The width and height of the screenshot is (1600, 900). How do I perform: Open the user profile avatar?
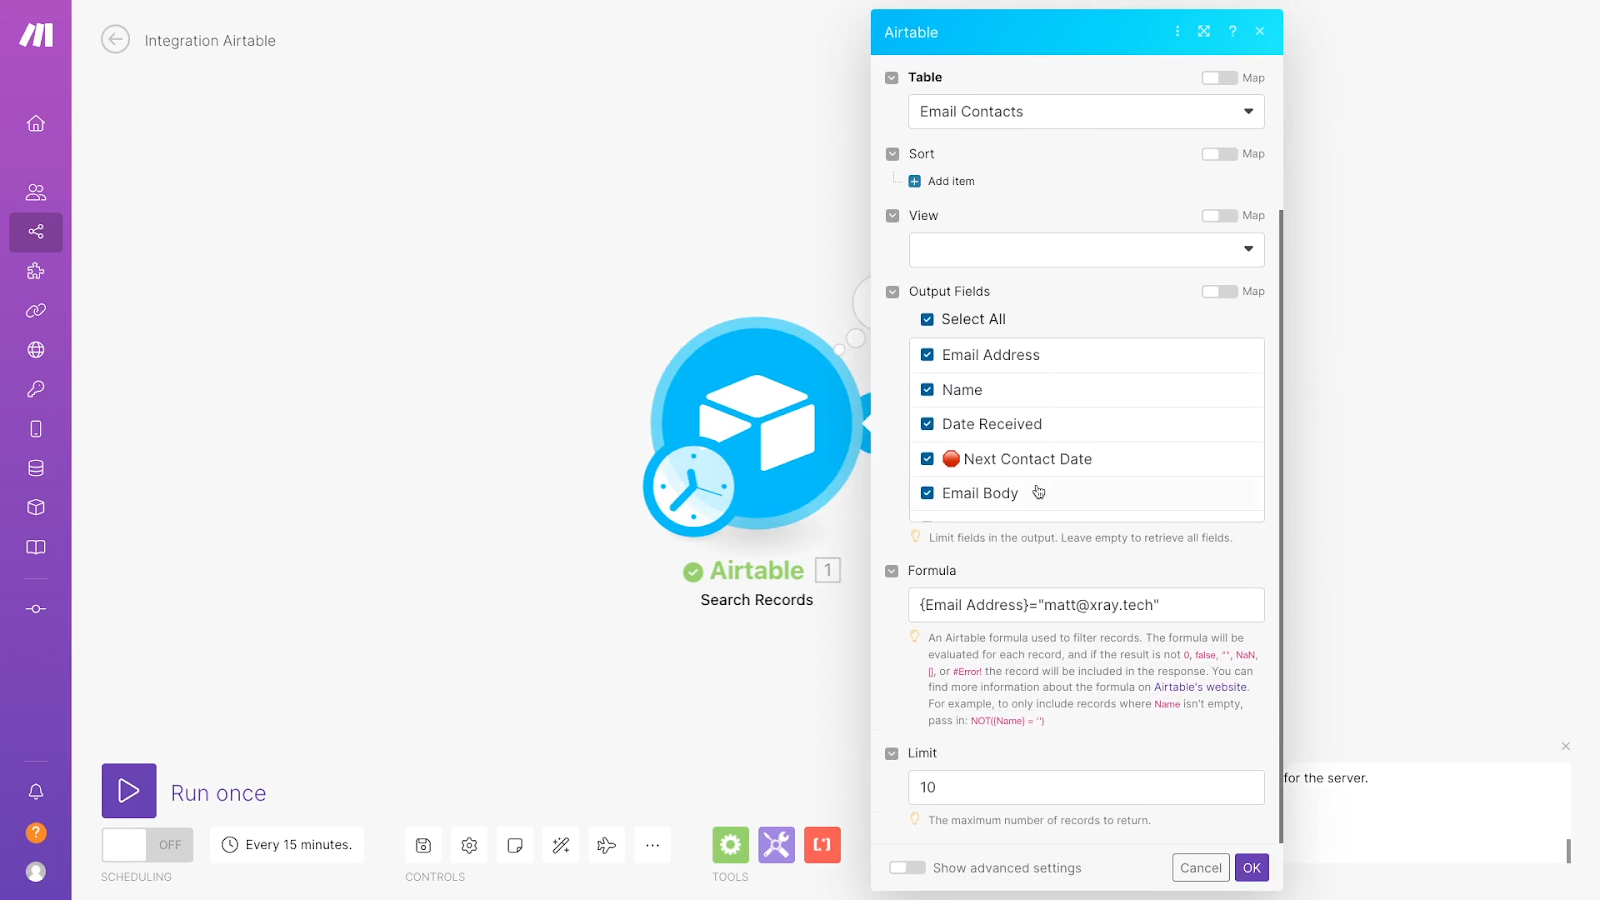[x=36, y=872]
